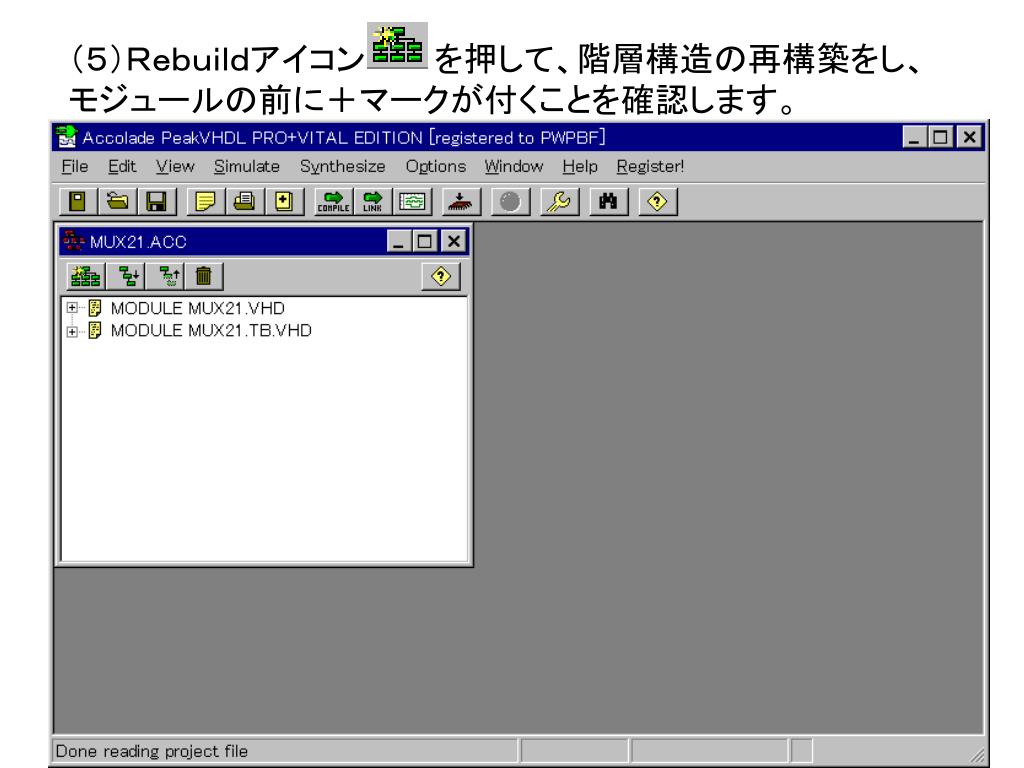Click the gray circle stop icon
1024x768 pixels.
coord(509,201)
